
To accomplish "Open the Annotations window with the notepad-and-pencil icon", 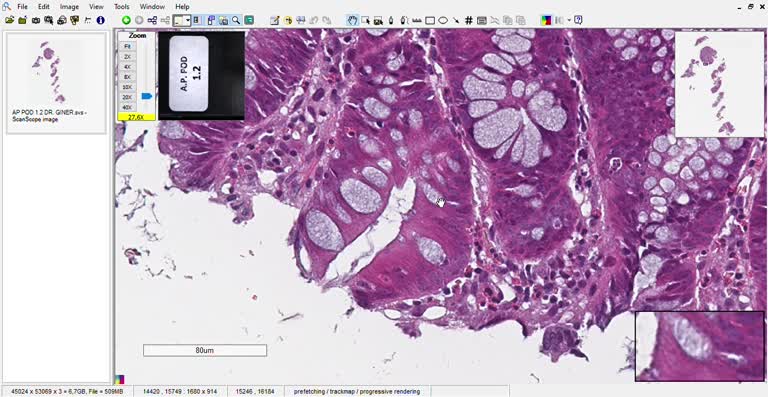I will tap(275, 20).
